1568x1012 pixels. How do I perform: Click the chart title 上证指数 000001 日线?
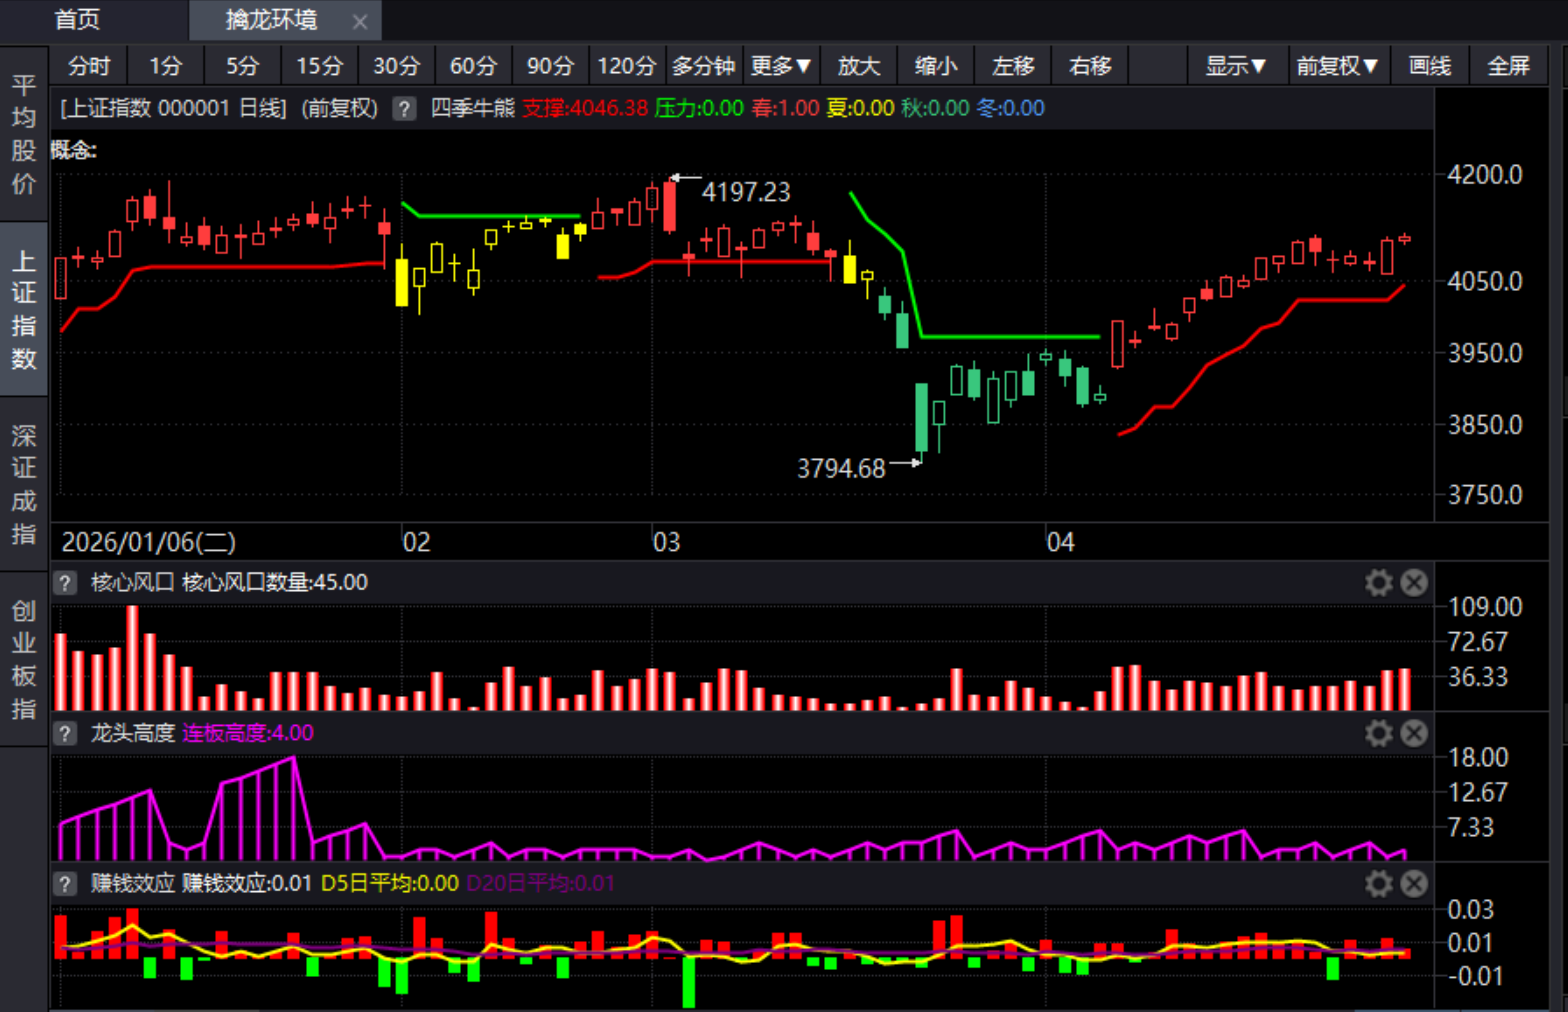(173, 108)
